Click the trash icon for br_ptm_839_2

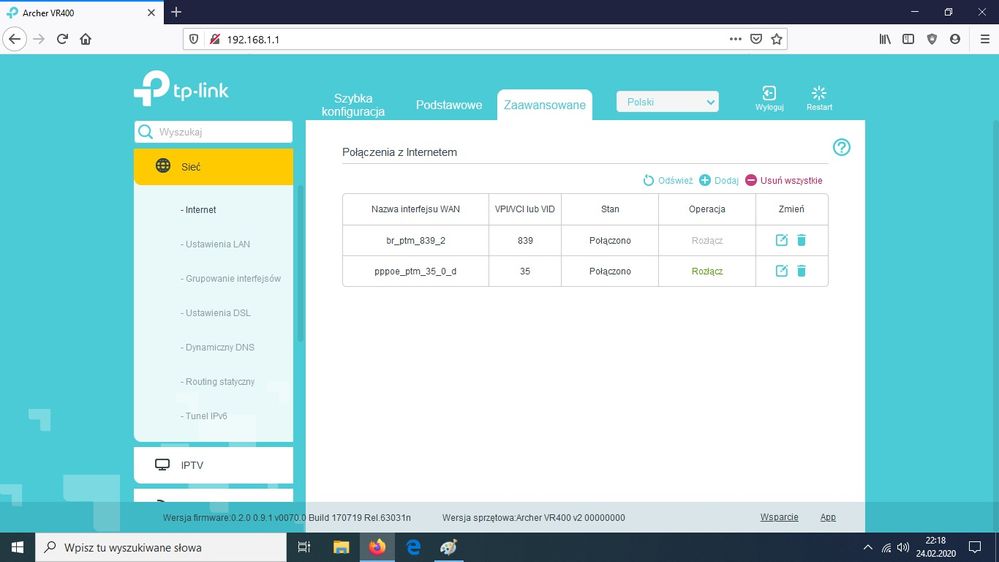801,241
